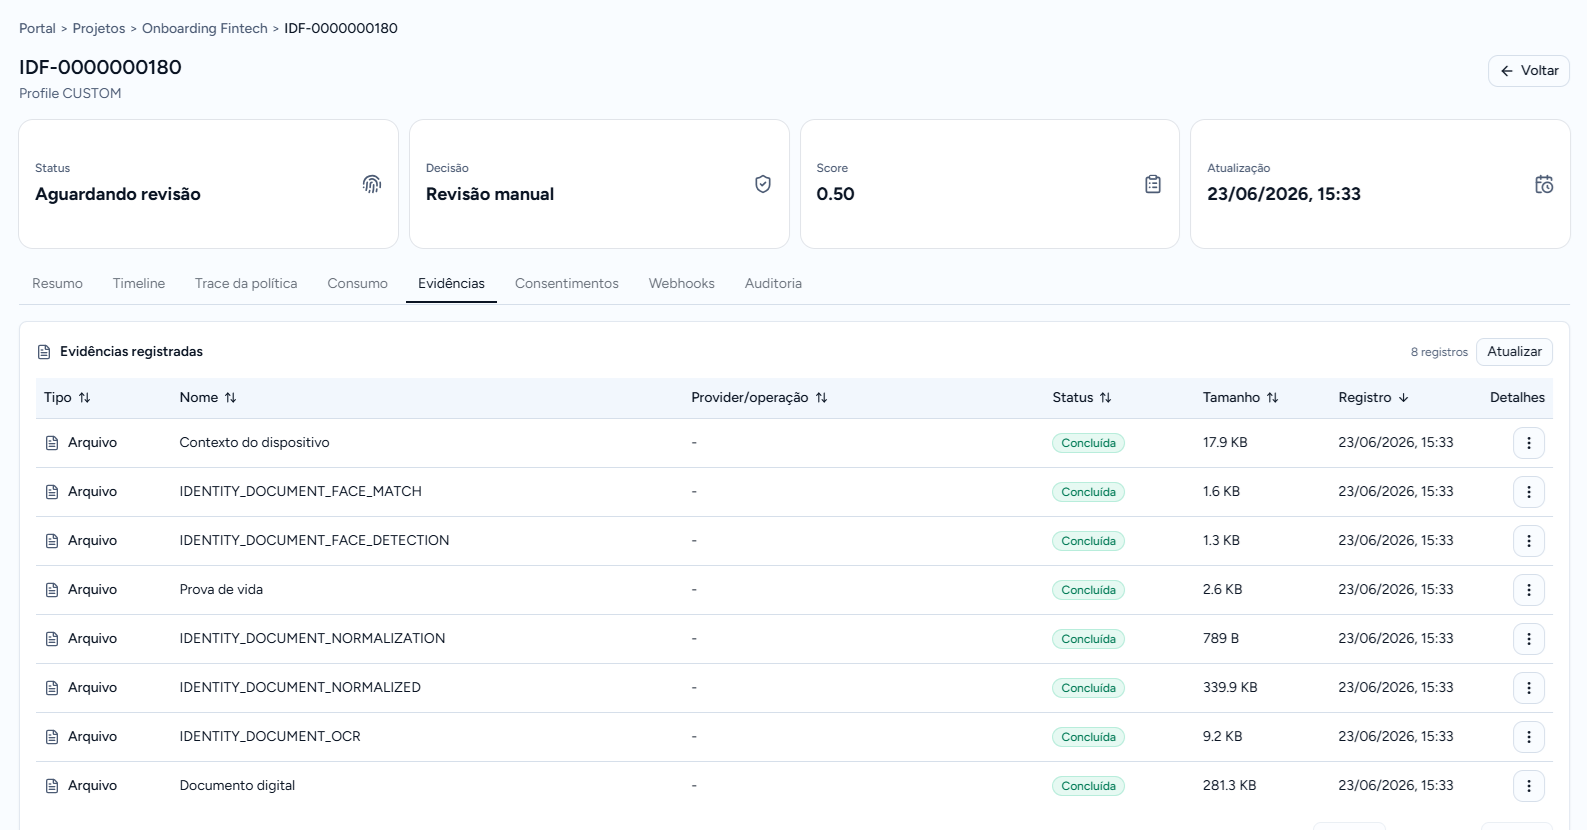Screen dimensions: 1587x830
Task: Switch to the Resumo tab
Action: [57, 284]
